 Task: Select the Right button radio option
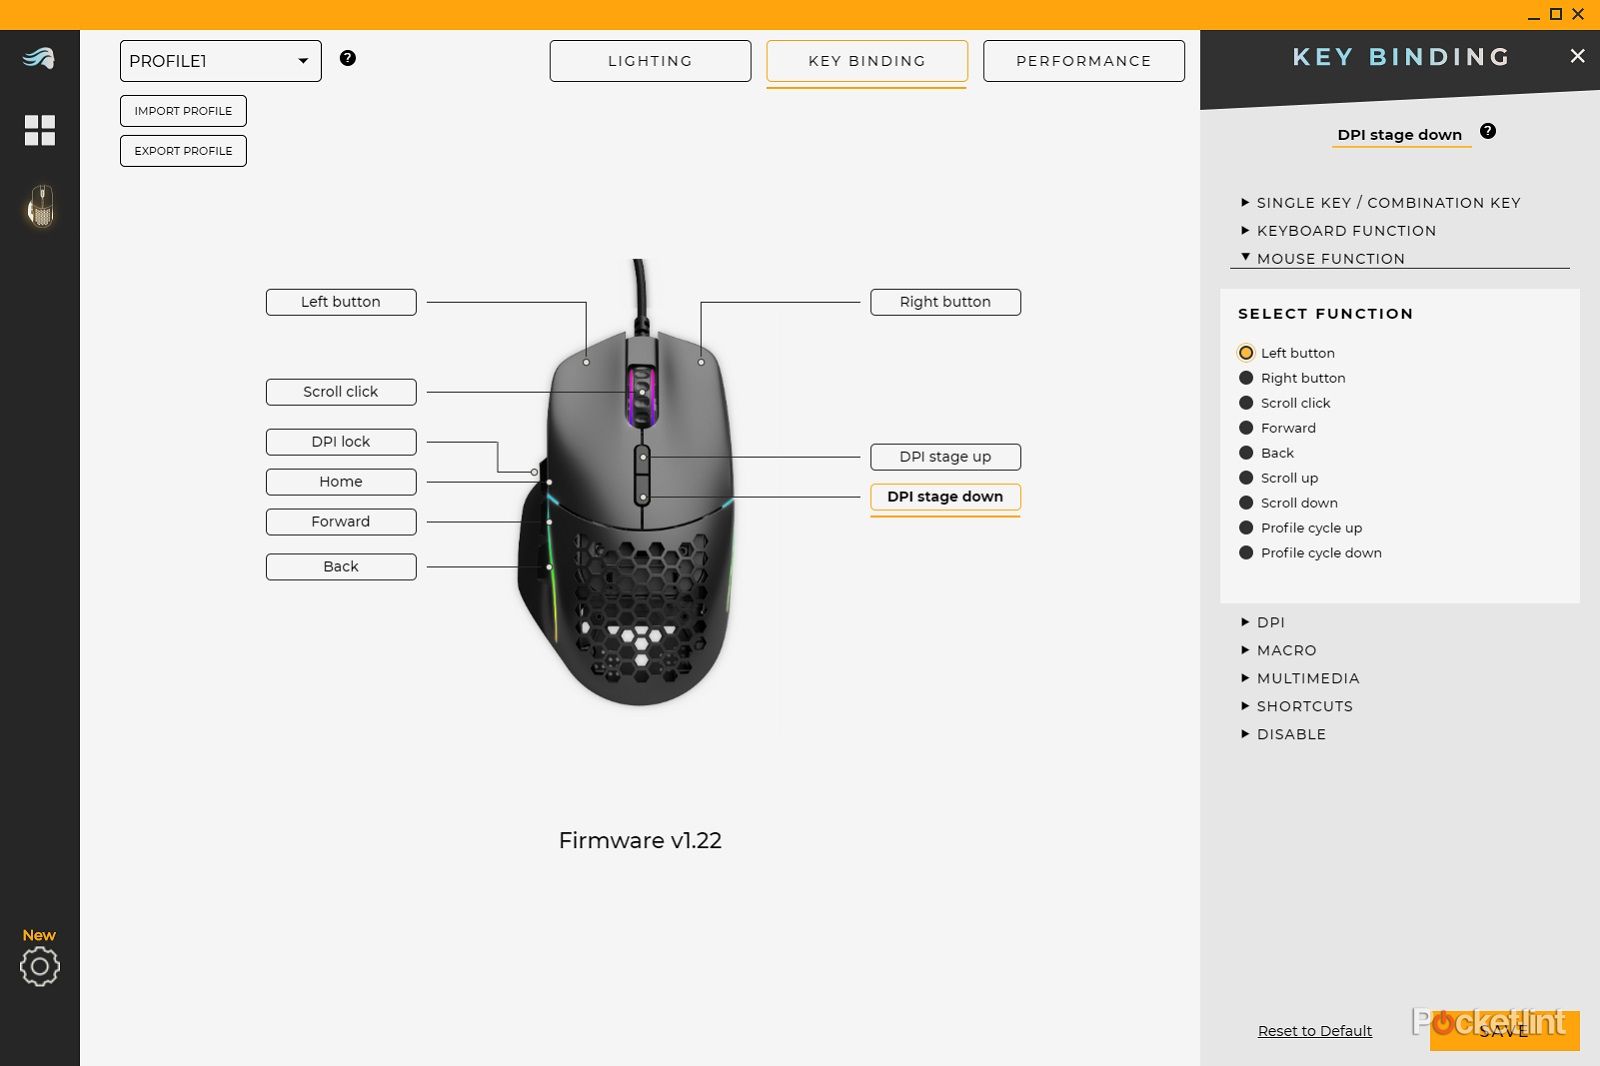pos(1246,378)
